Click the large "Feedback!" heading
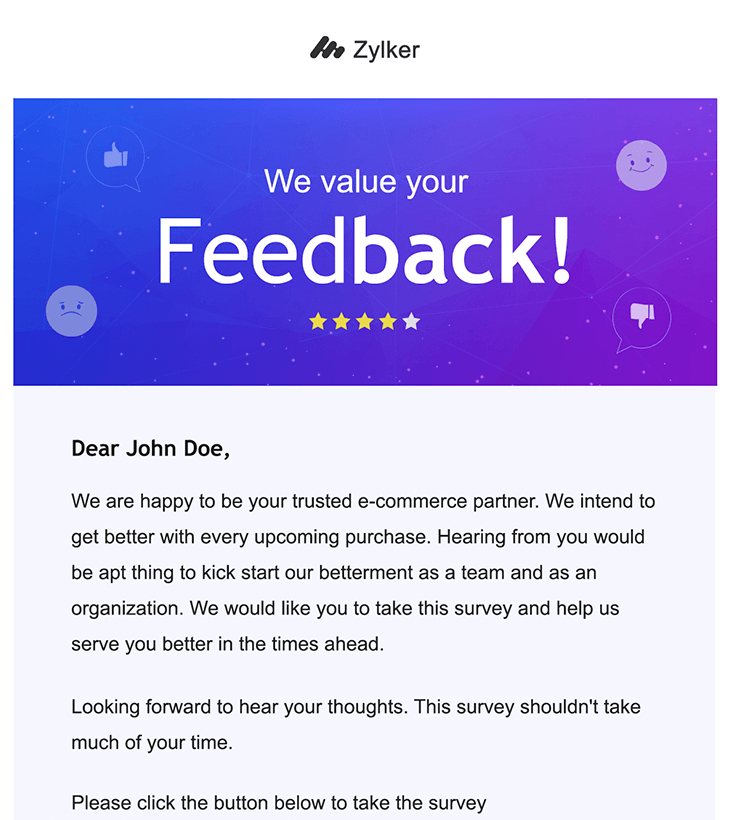730x820 pixels. (365, 252)
